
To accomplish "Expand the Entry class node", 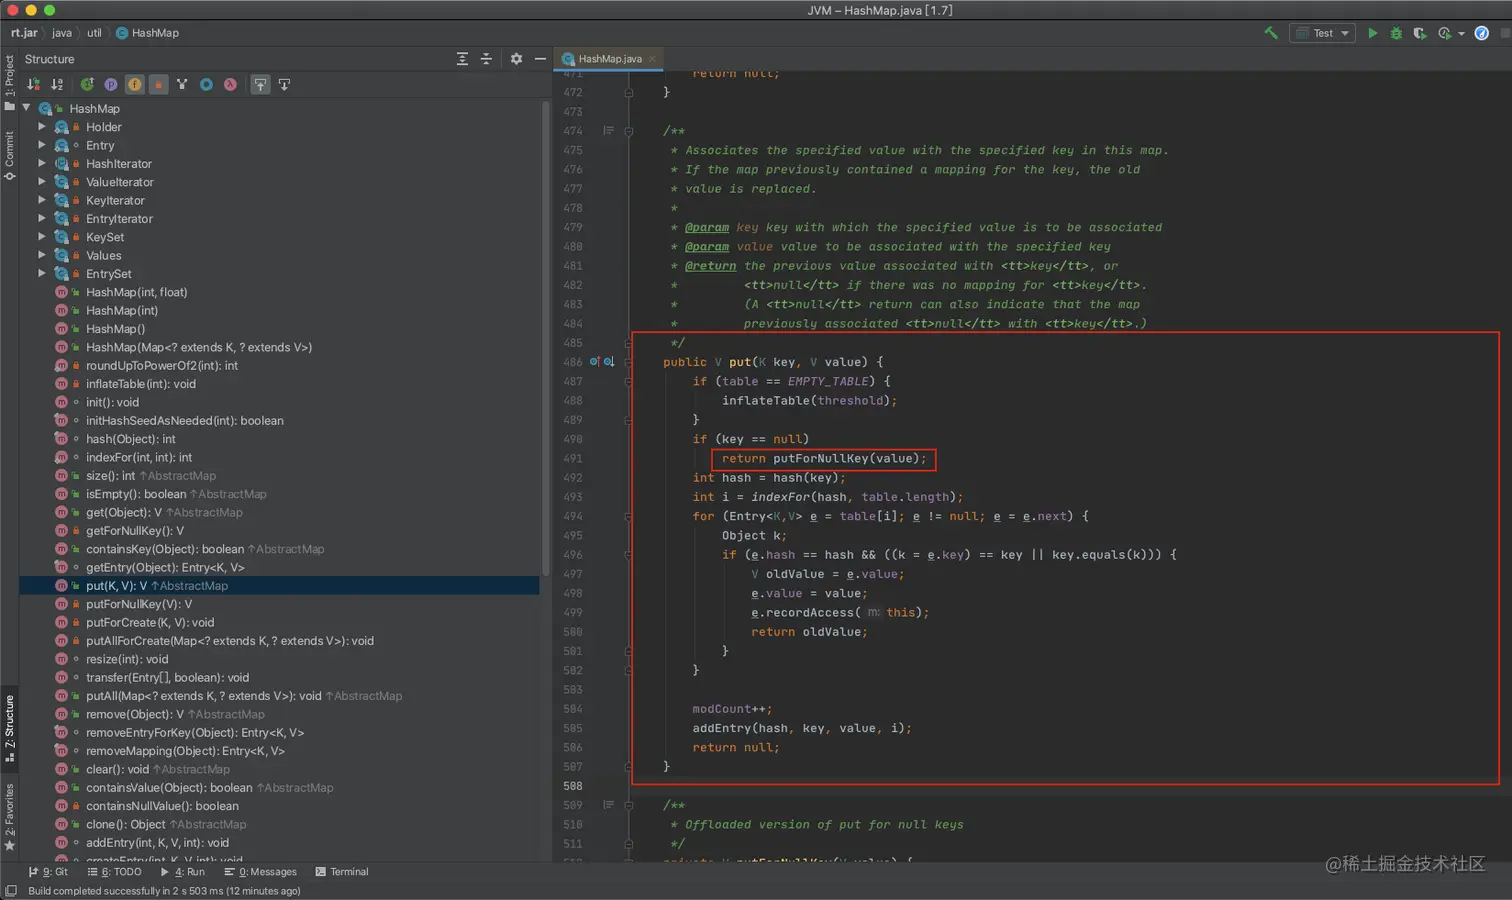I will 42,145.
